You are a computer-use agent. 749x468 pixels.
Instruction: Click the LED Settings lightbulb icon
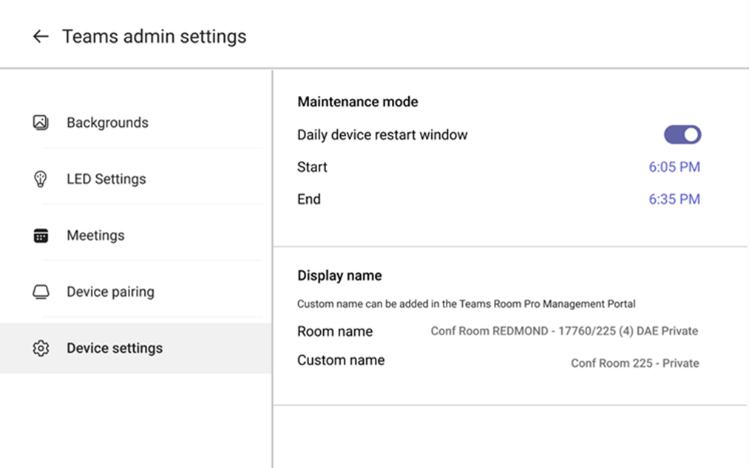[41, 179]
